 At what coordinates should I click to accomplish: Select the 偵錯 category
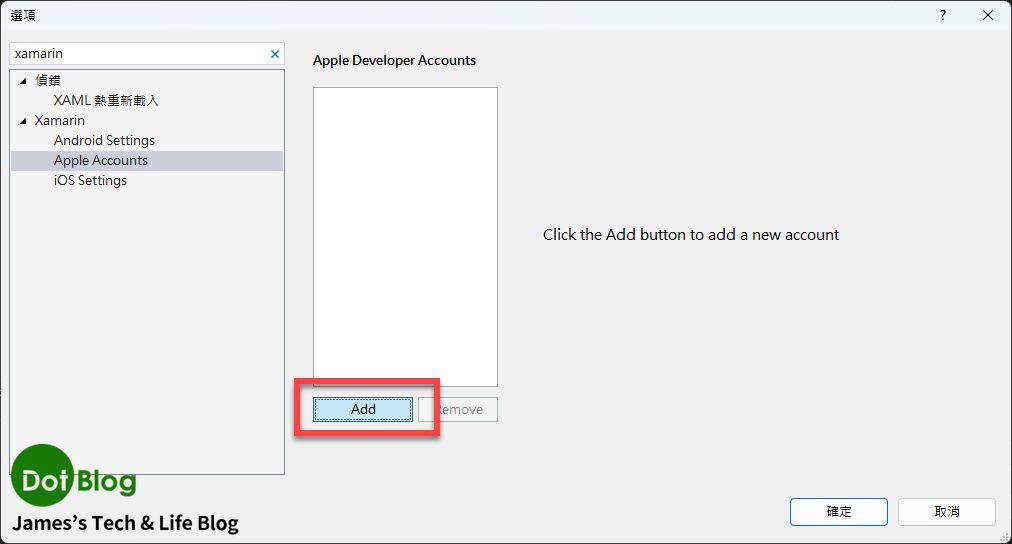(48, 81)
